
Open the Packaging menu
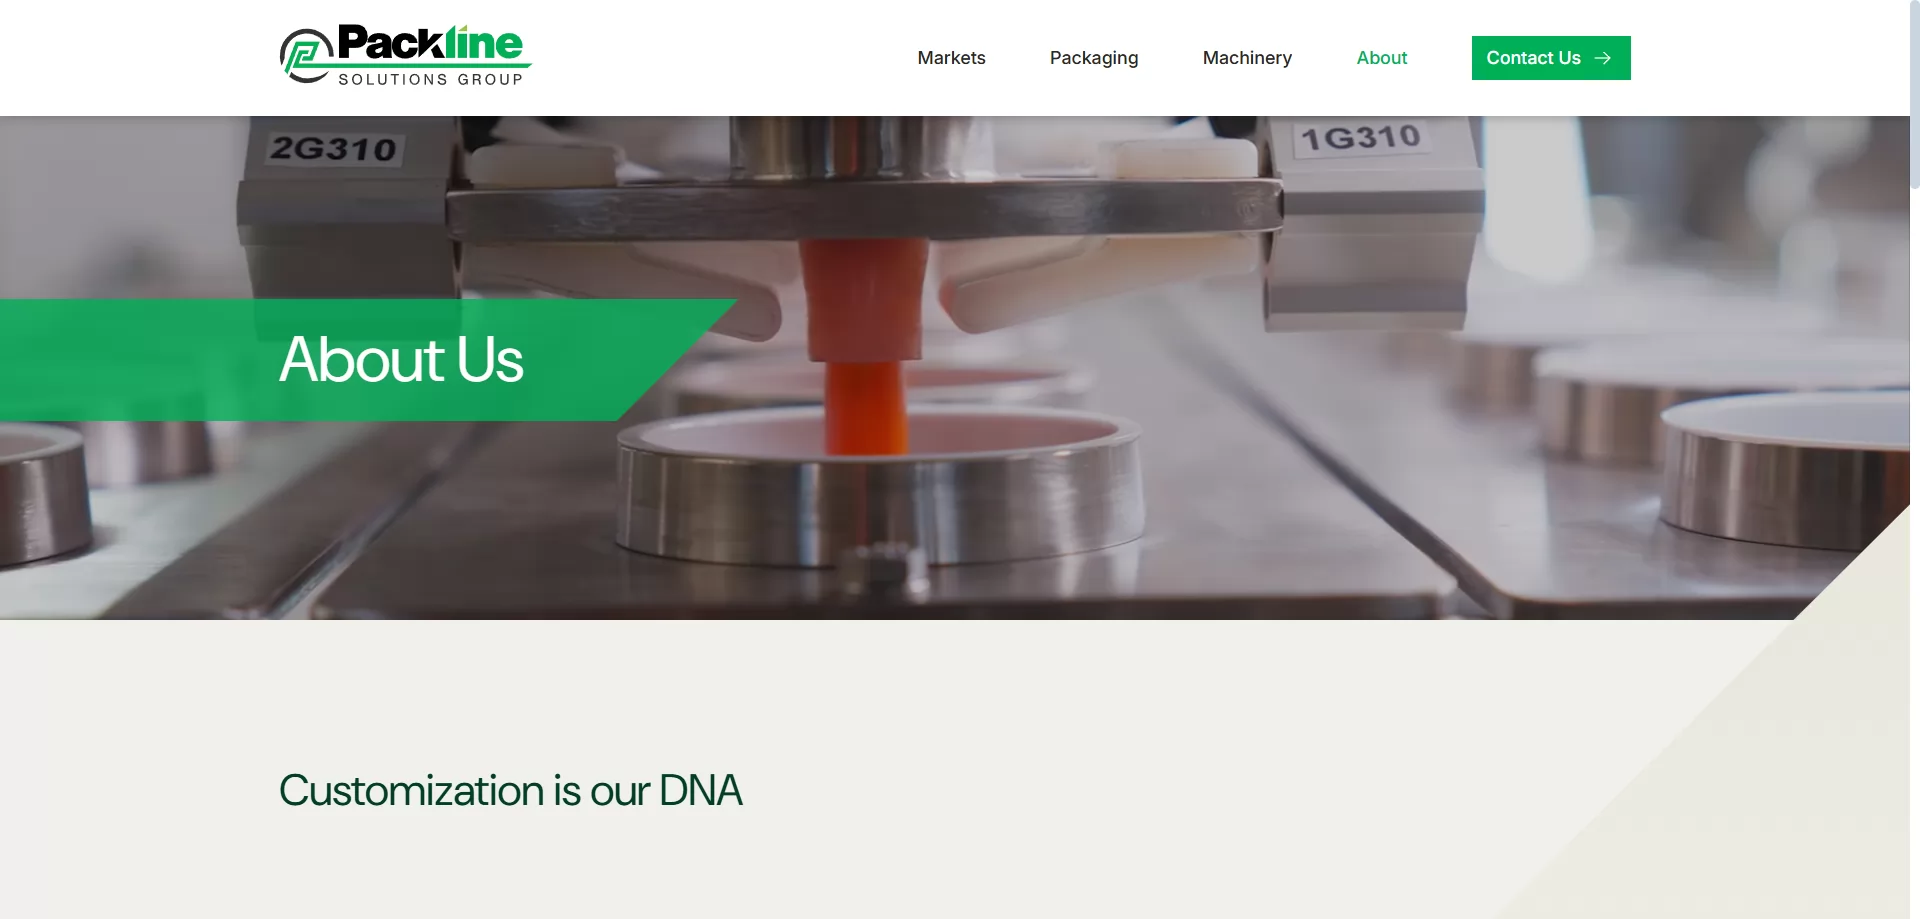[1094, 58]
